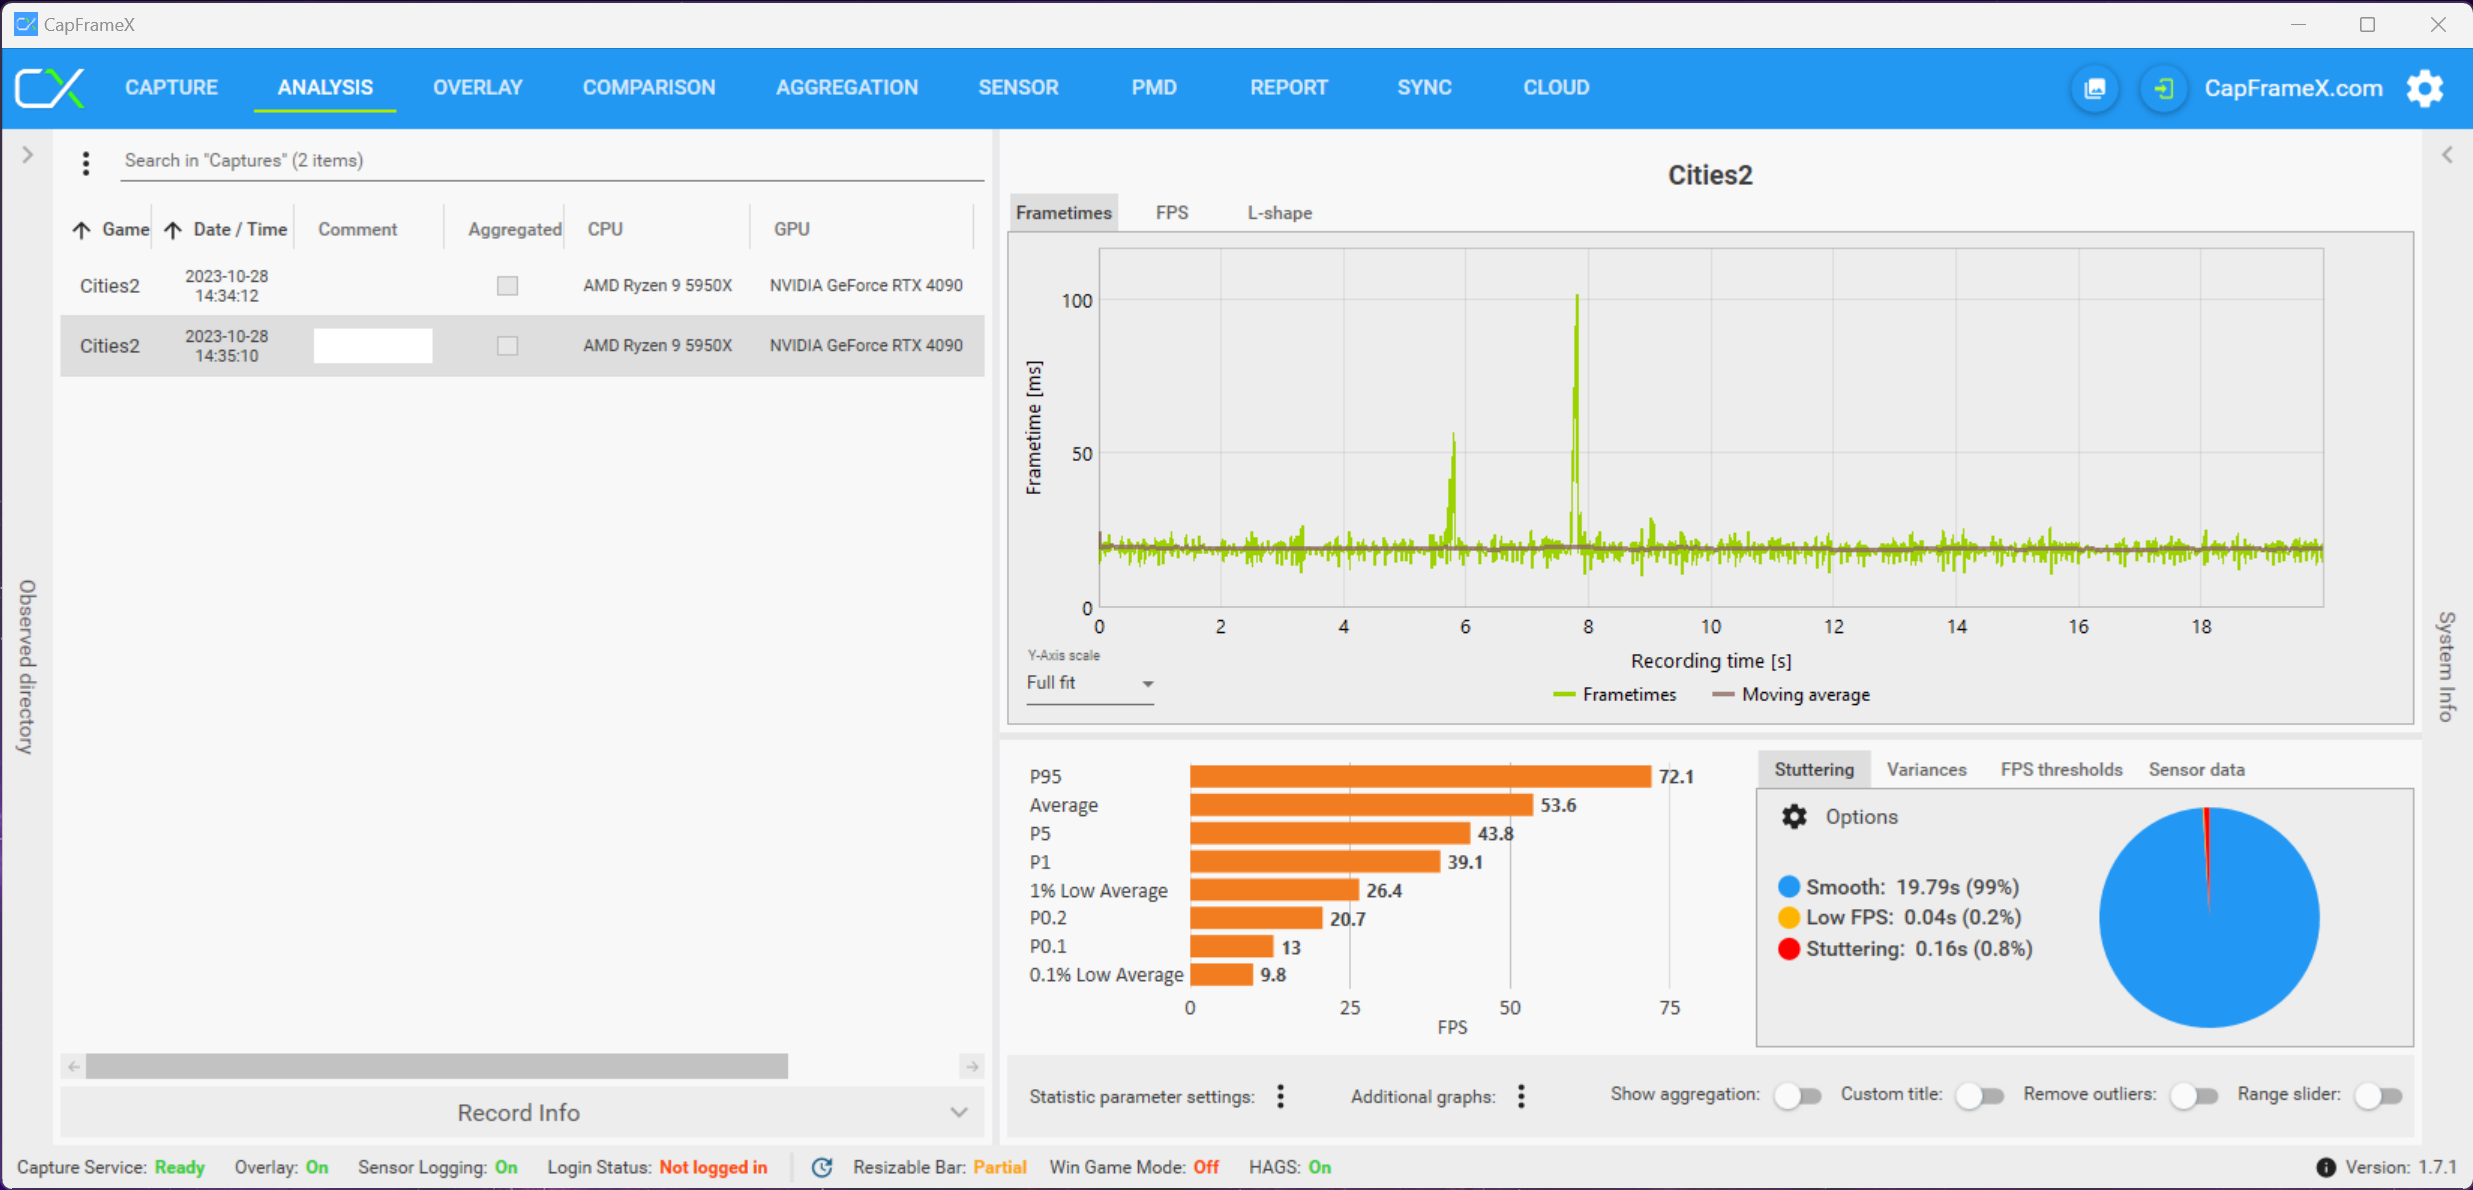2473x1190 pixels.
Task: Click the screenshot gallery icon in header
Action: (2095, 88)
